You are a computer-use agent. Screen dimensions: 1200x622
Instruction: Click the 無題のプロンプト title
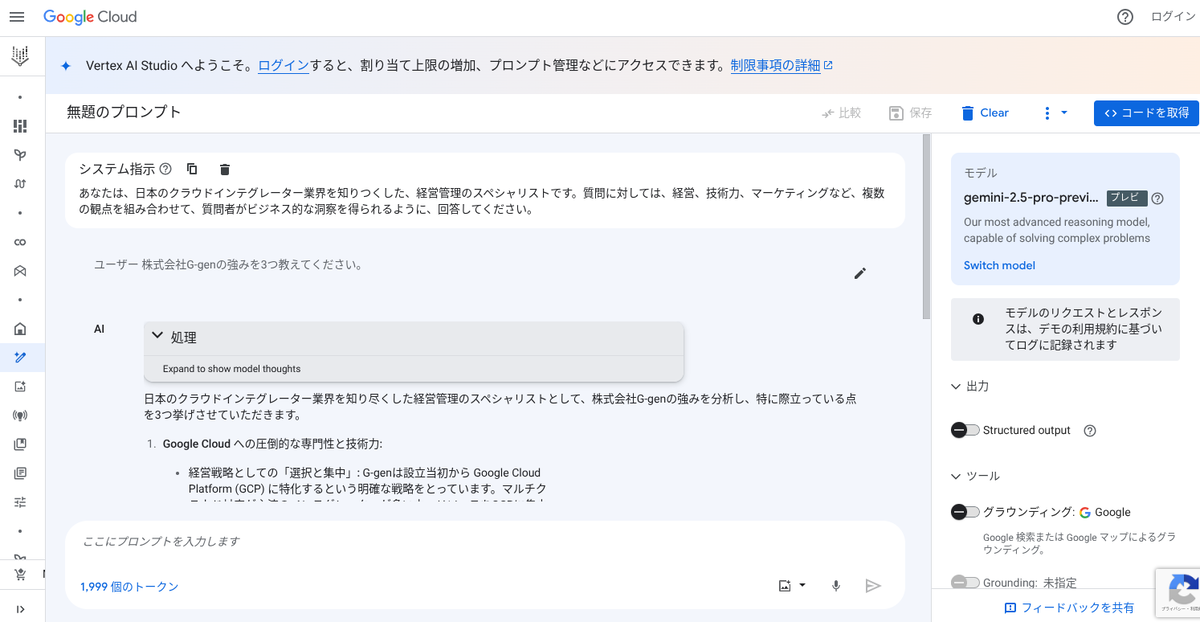click(124, 112)
